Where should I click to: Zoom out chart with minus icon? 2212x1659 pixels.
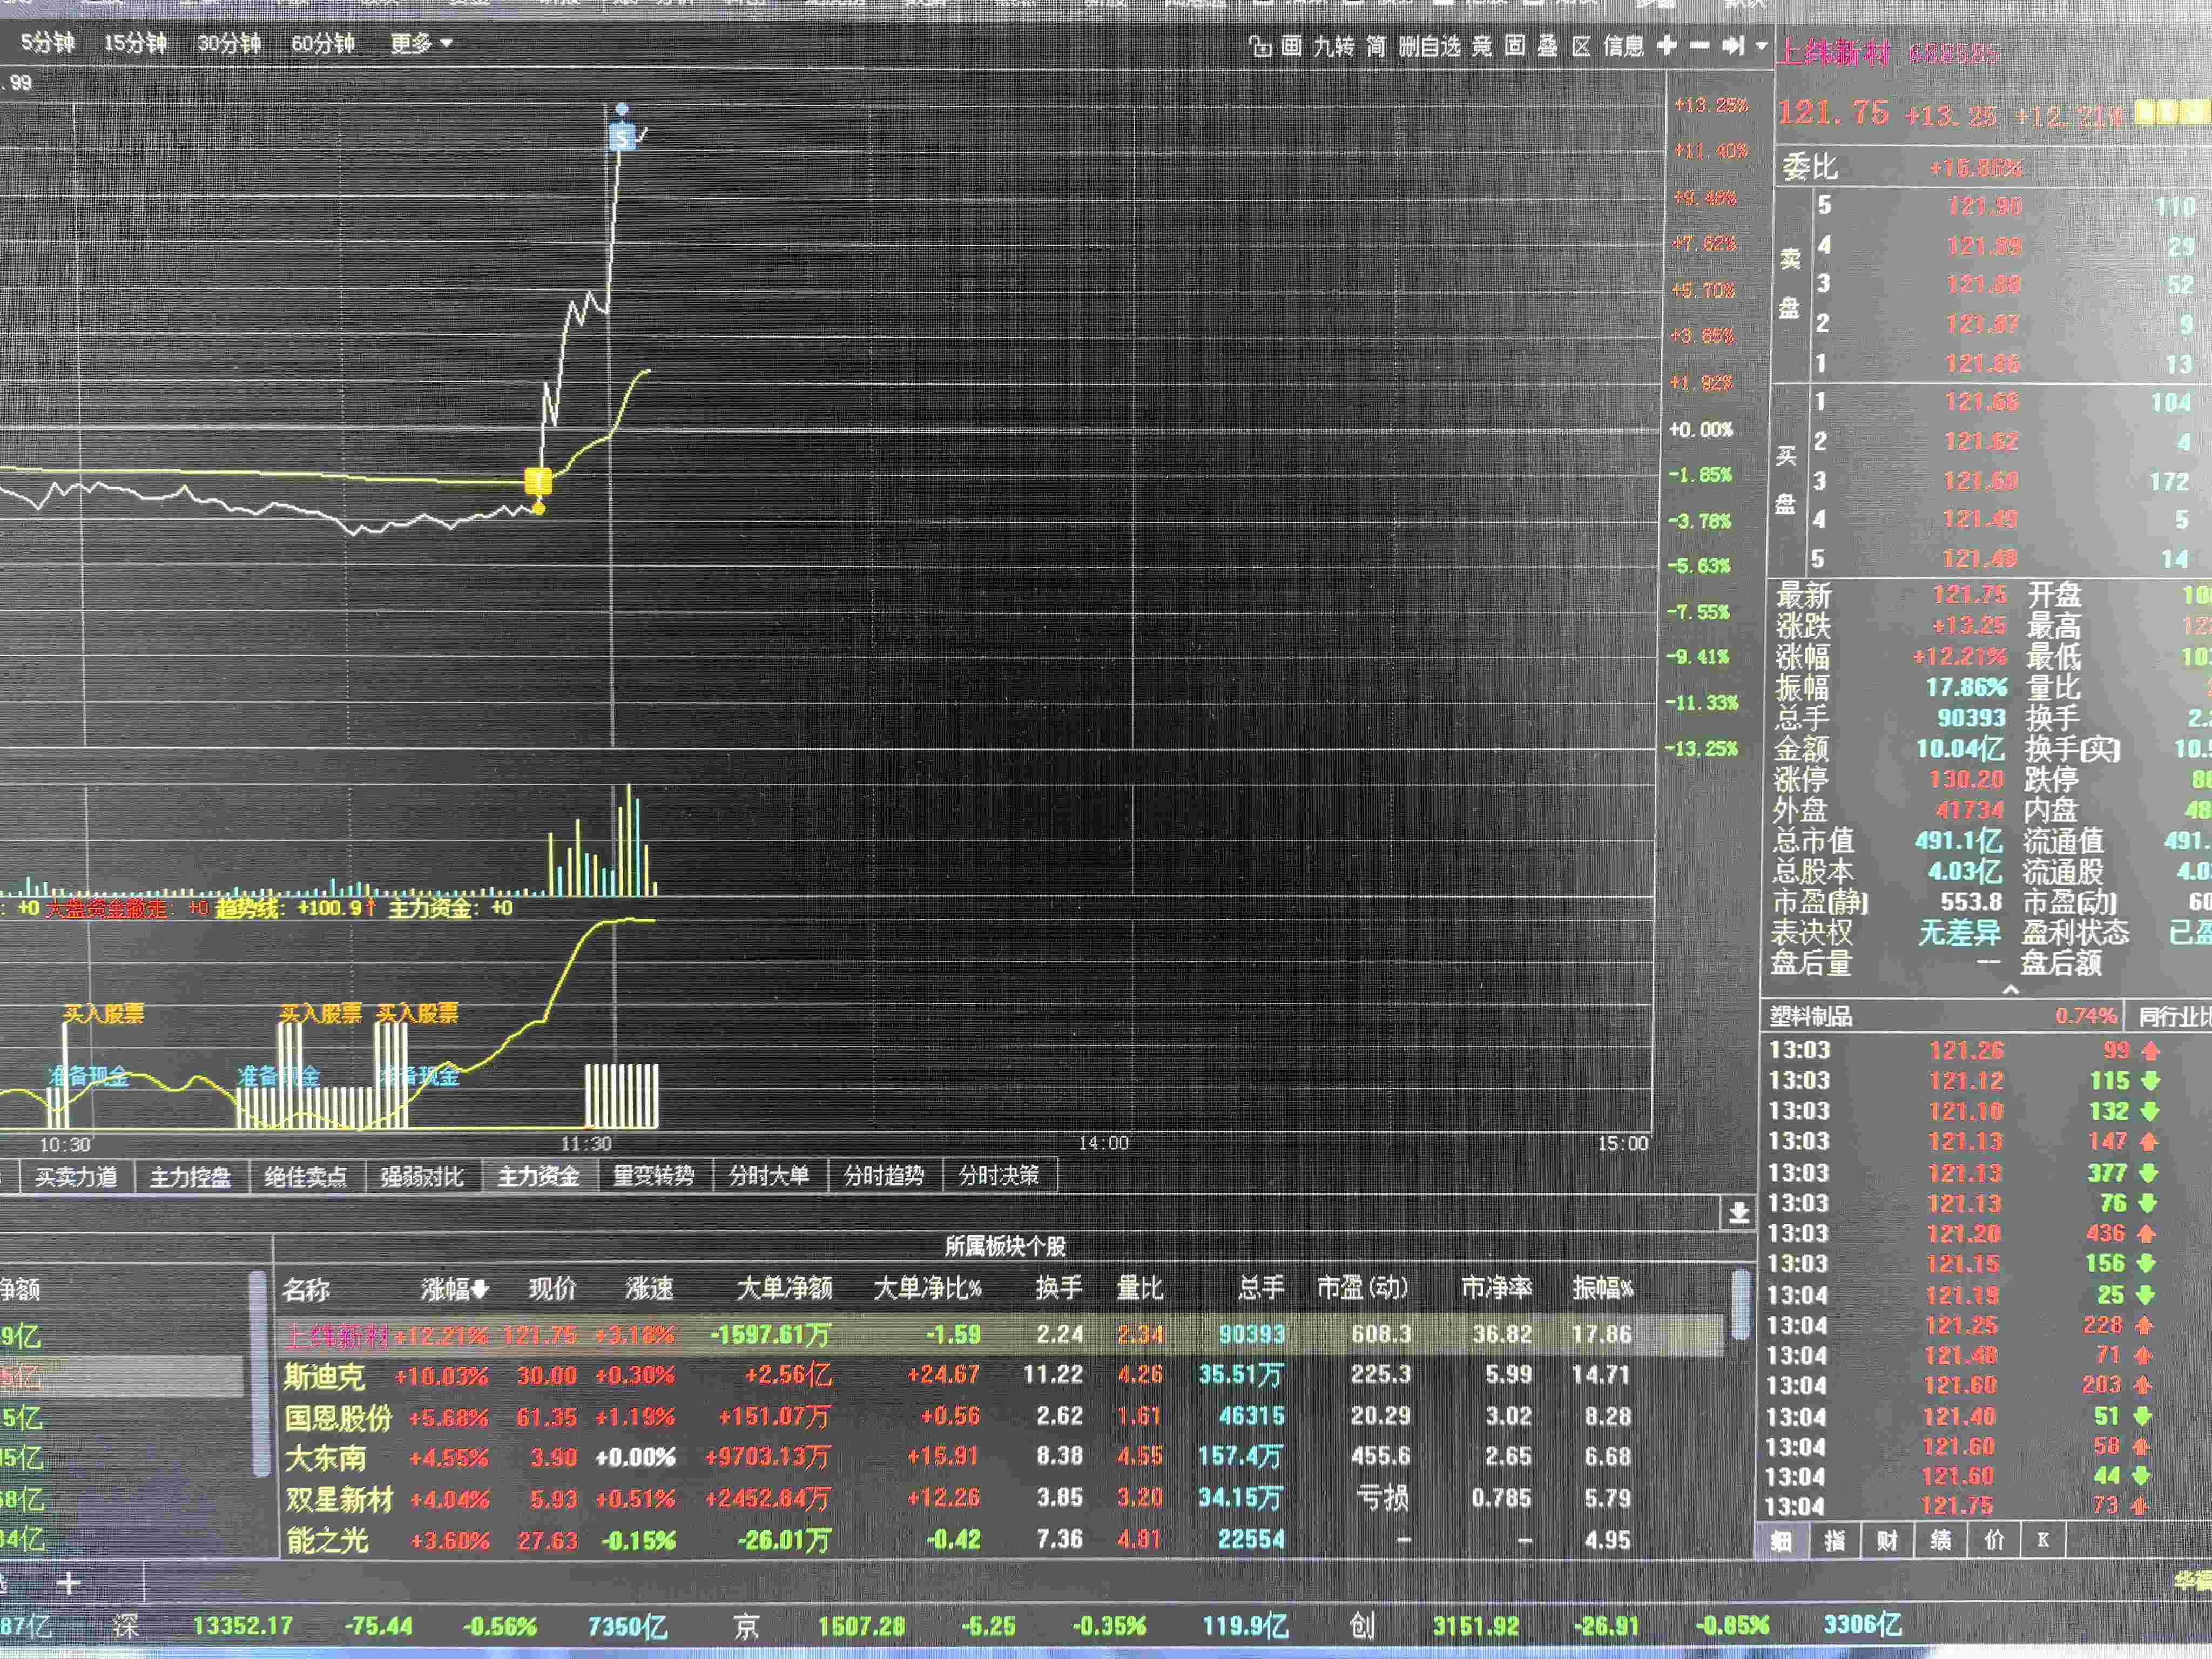pyautogui.click(x=1700, y=45)
